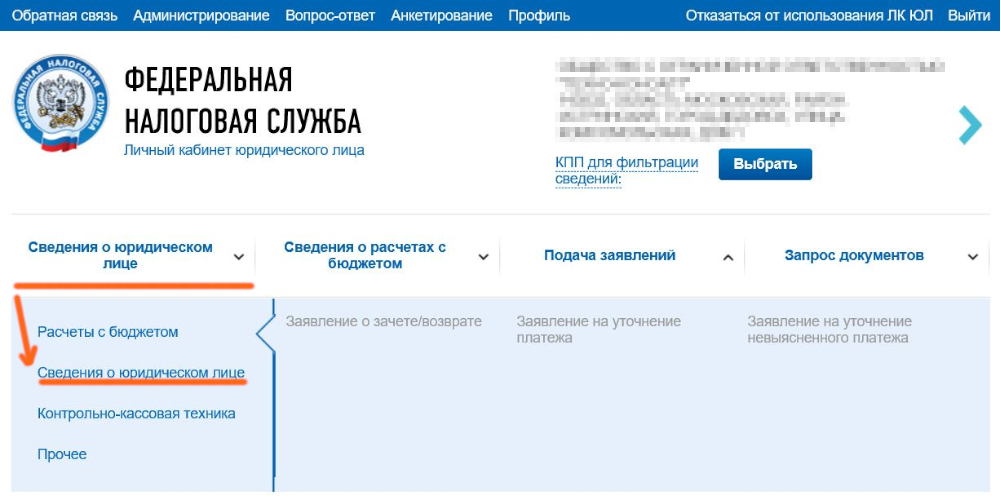The height and width of the screenshot is (501, 1001).
Task: Open the Администрирование section
Action: [201, 15]
